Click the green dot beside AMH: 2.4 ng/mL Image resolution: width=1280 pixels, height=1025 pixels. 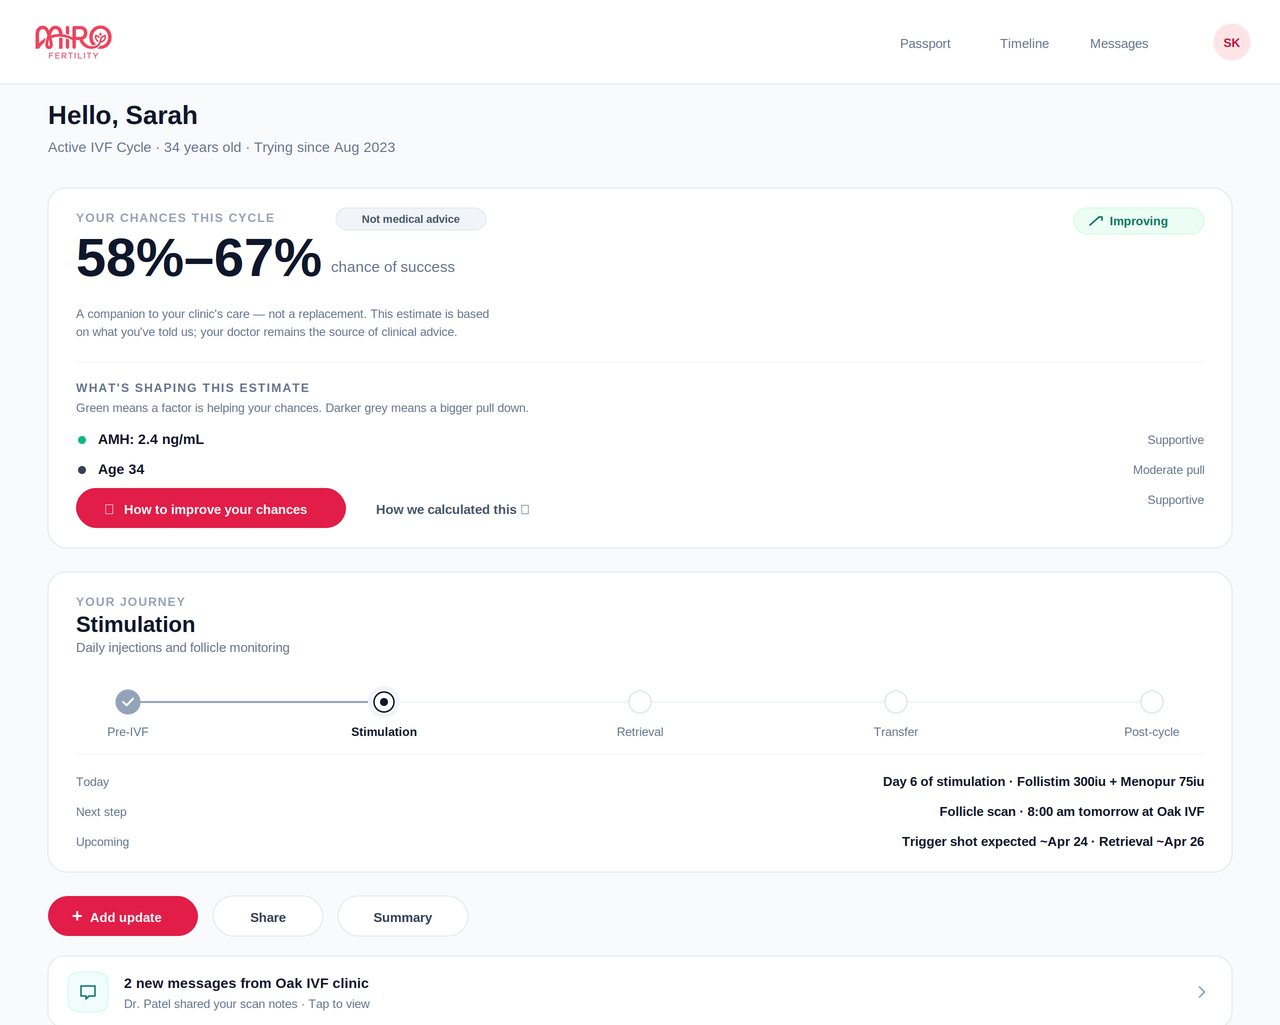(82, 440)
